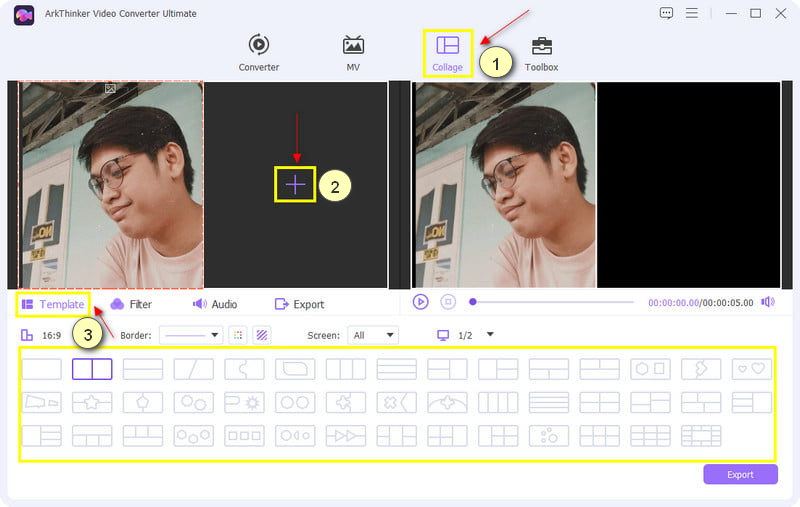
Task: Select the two vertical split template
Action: (92, 369)
